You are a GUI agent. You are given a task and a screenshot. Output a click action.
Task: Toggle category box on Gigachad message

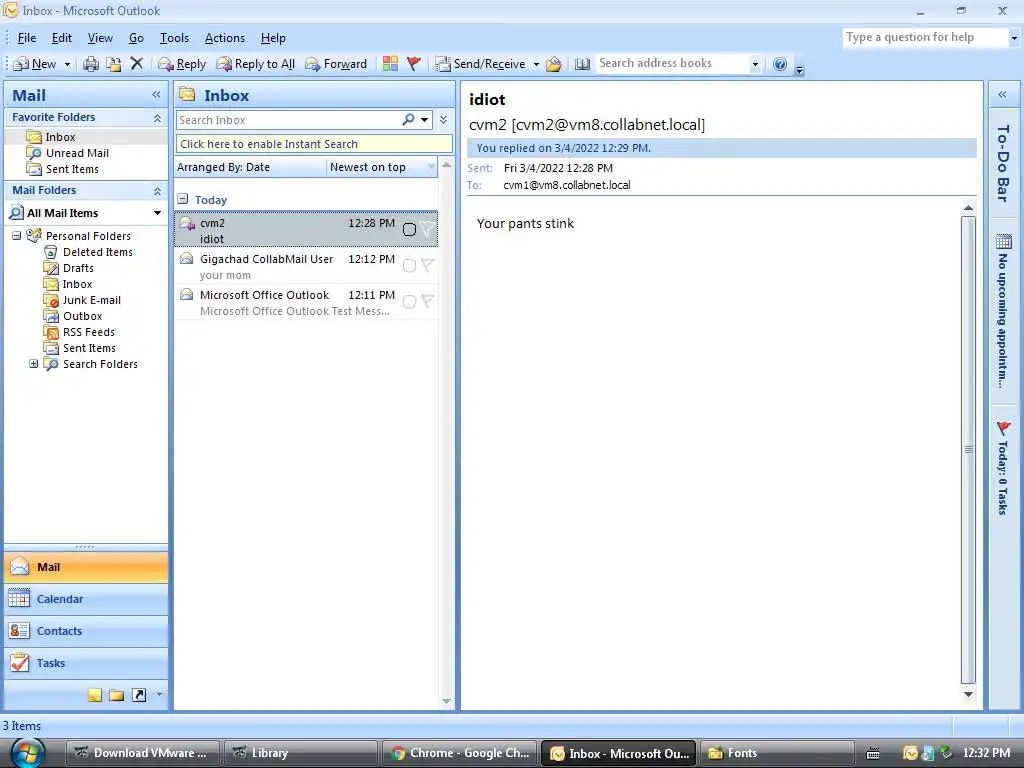click(409, 265)
